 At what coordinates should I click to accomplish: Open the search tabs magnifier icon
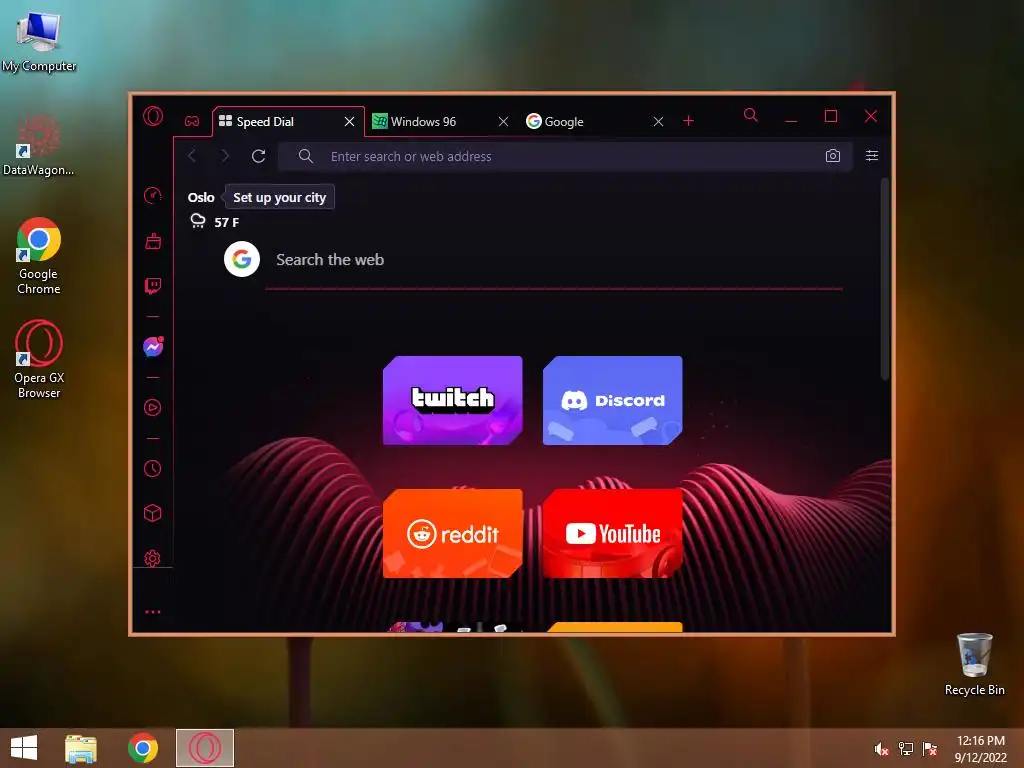(751, 116)
